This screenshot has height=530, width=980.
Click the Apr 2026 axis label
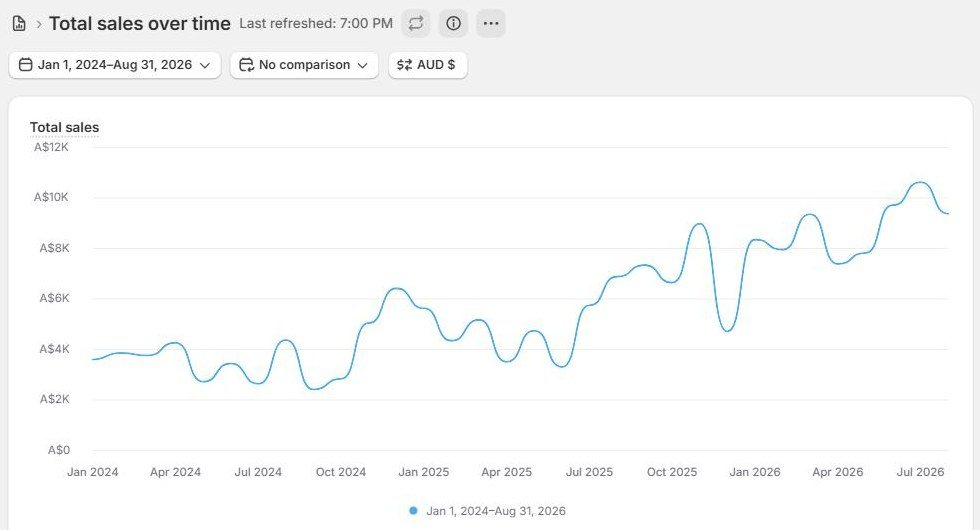tap(838, 472)
